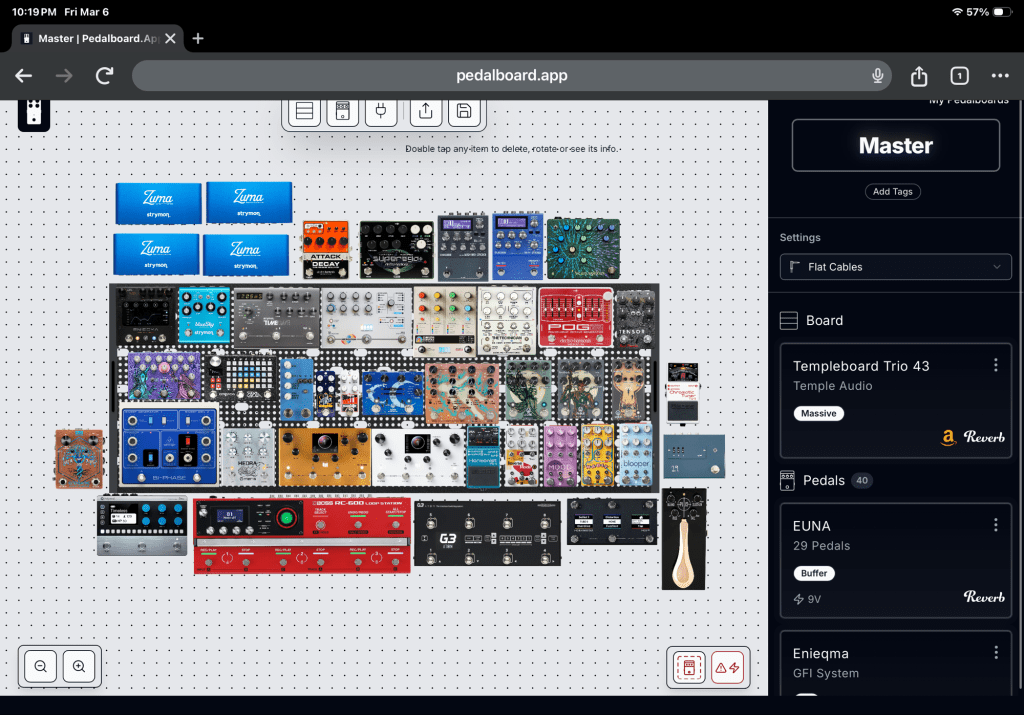Click the pedalboard.app logo icon
The height and width of the screenshot is (715, 1024).
coord(34,114)
